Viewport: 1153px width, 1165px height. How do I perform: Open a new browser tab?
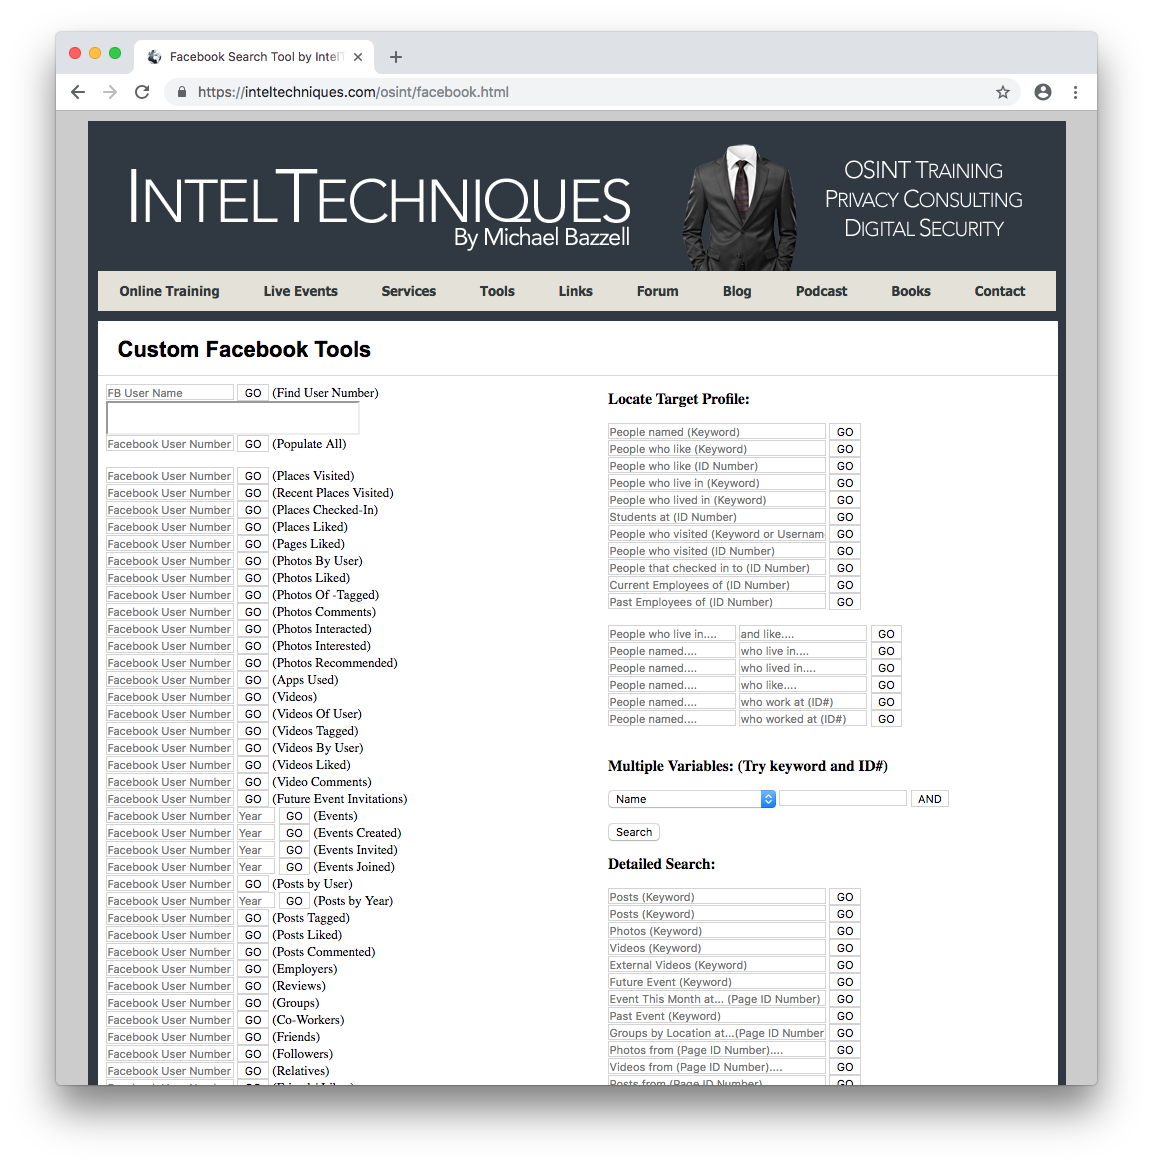coord(396,57)
